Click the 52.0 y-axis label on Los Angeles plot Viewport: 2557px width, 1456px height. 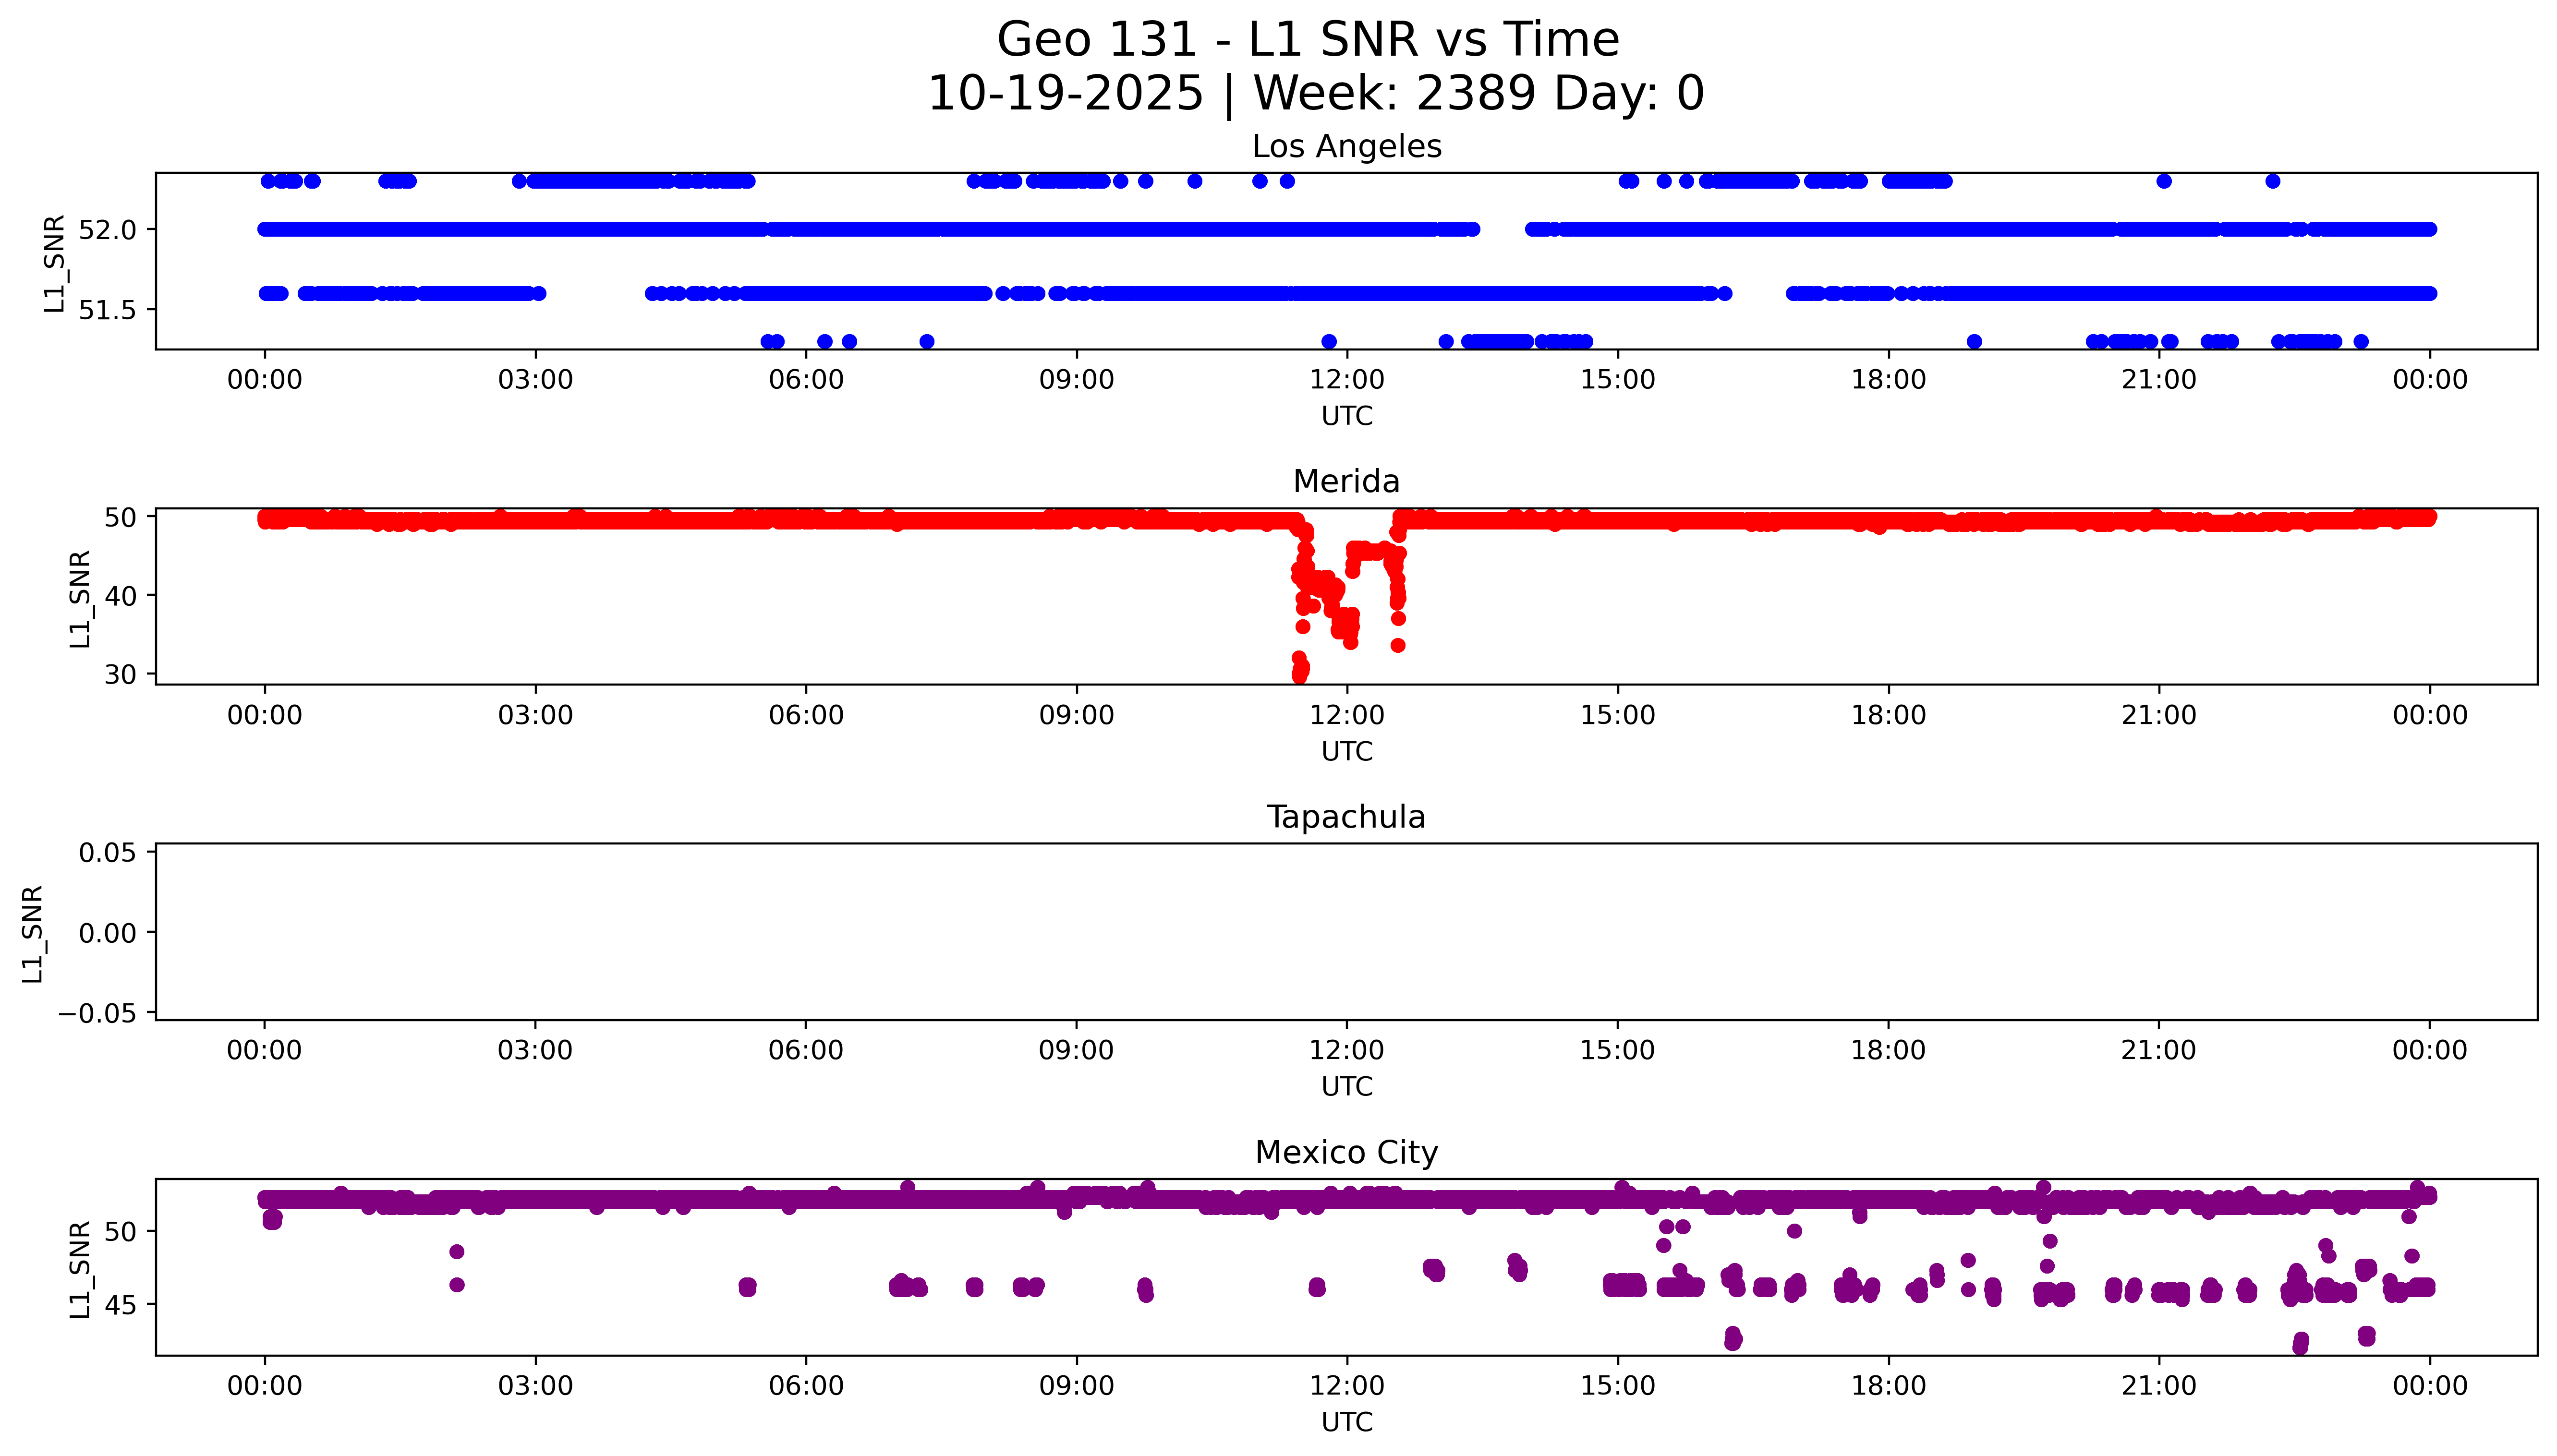(x=107, y=230)
